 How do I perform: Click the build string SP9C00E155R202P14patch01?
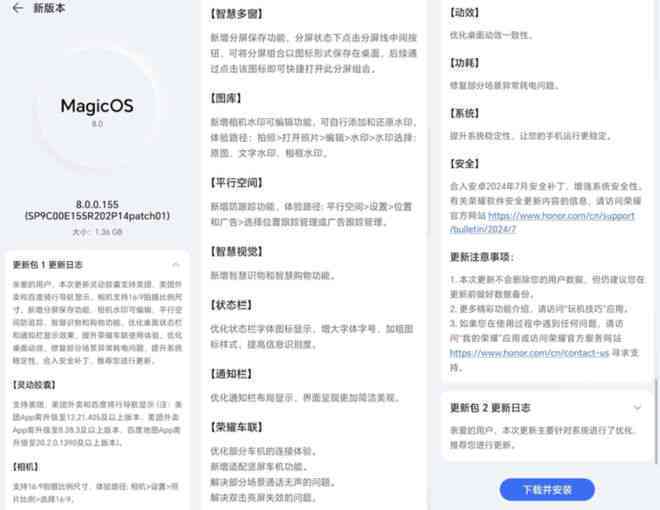[97, 216]
